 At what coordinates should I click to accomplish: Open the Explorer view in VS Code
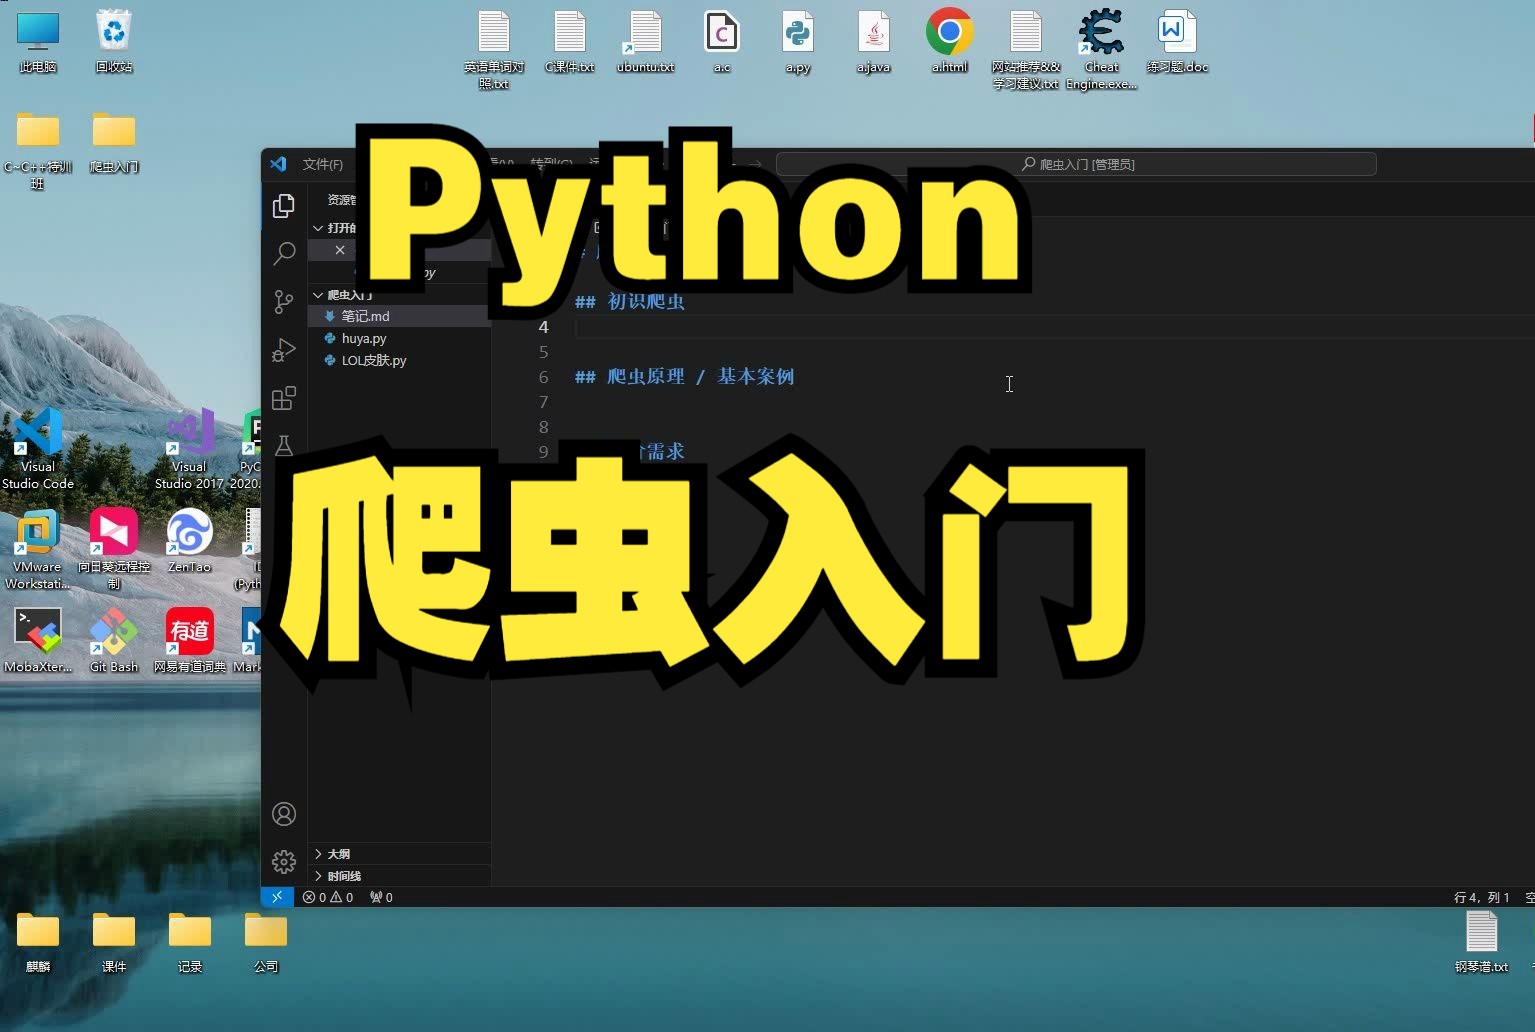284,205
